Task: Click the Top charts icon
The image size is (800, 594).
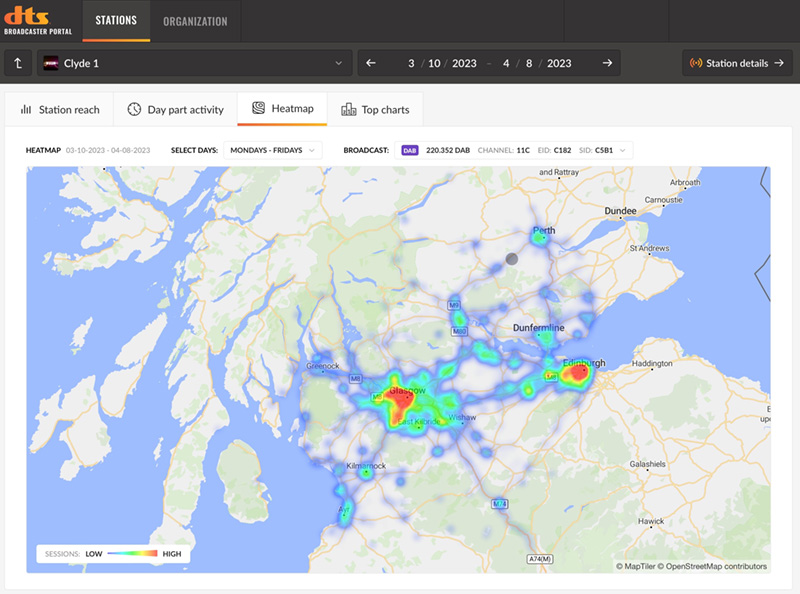Action: tap(349, 109)
